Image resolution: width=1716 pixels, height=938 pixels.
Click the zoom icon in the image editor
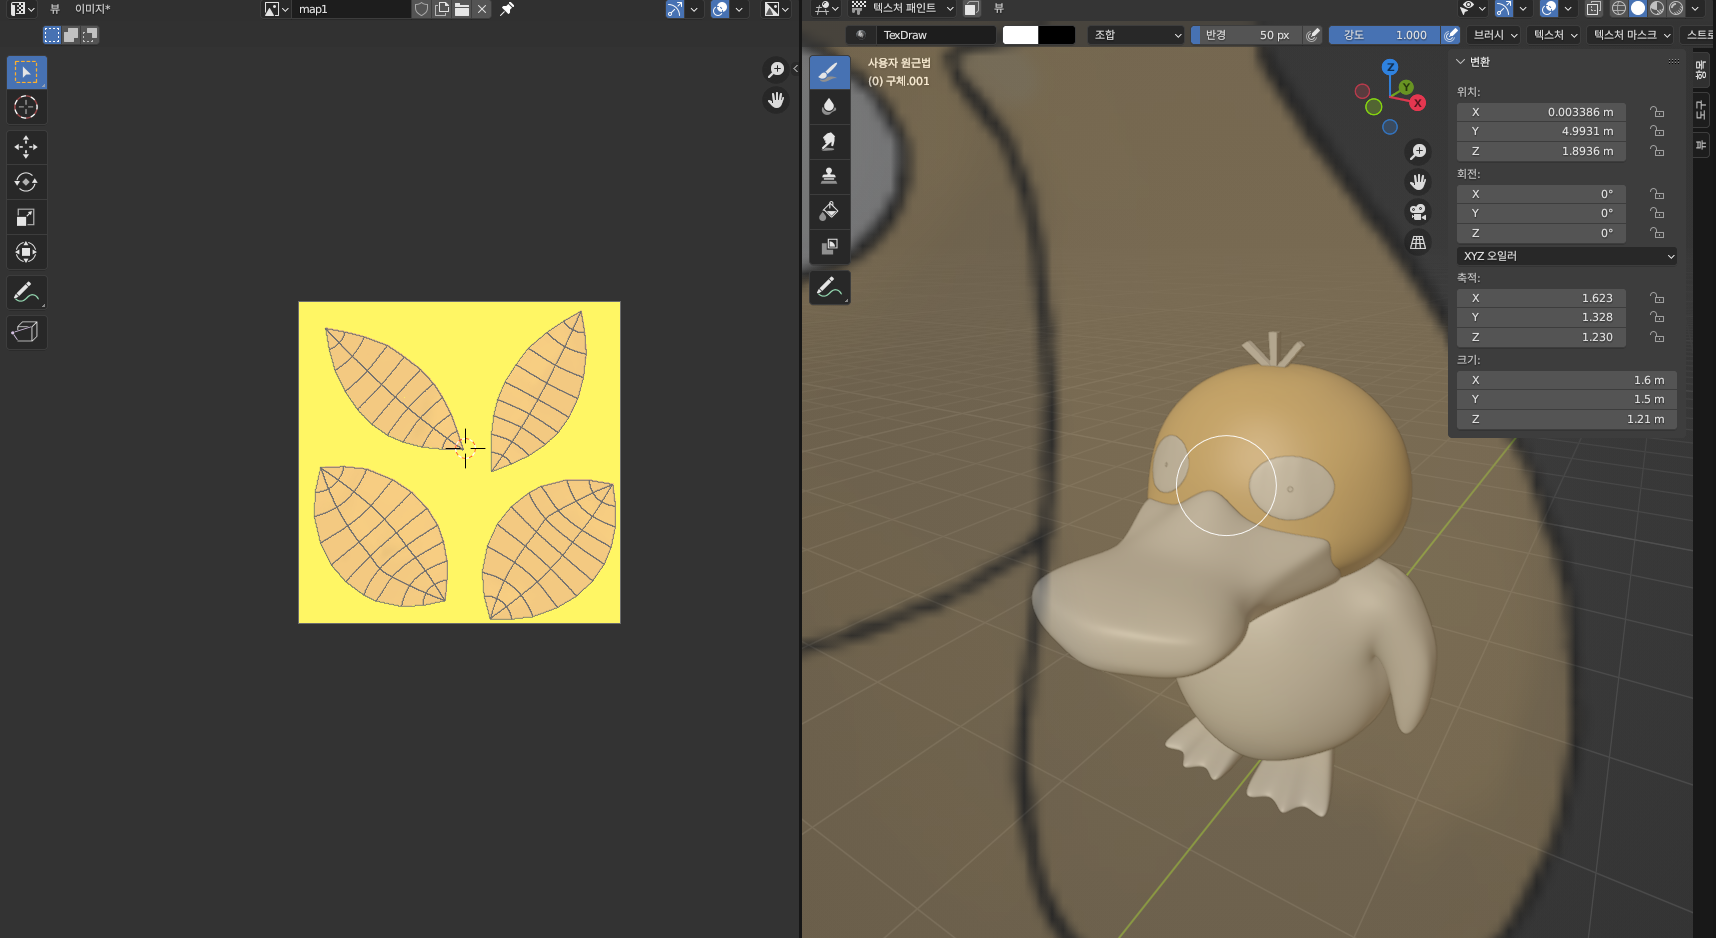(776, 70)
